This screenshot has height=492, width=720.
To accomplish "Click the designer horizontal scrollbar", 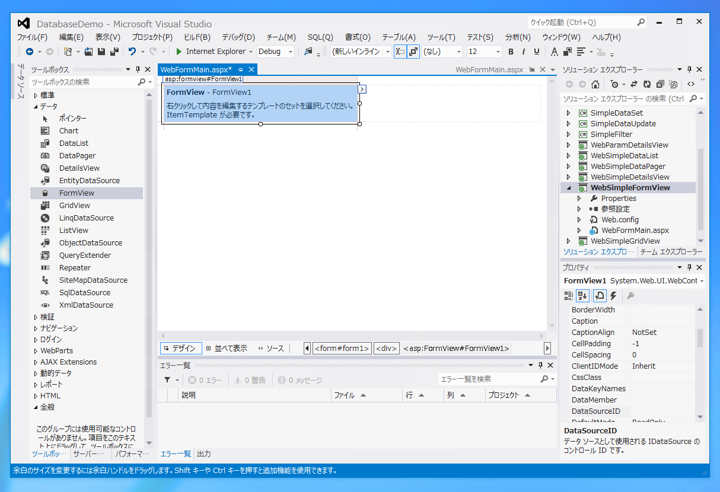I will click(352, 335).
